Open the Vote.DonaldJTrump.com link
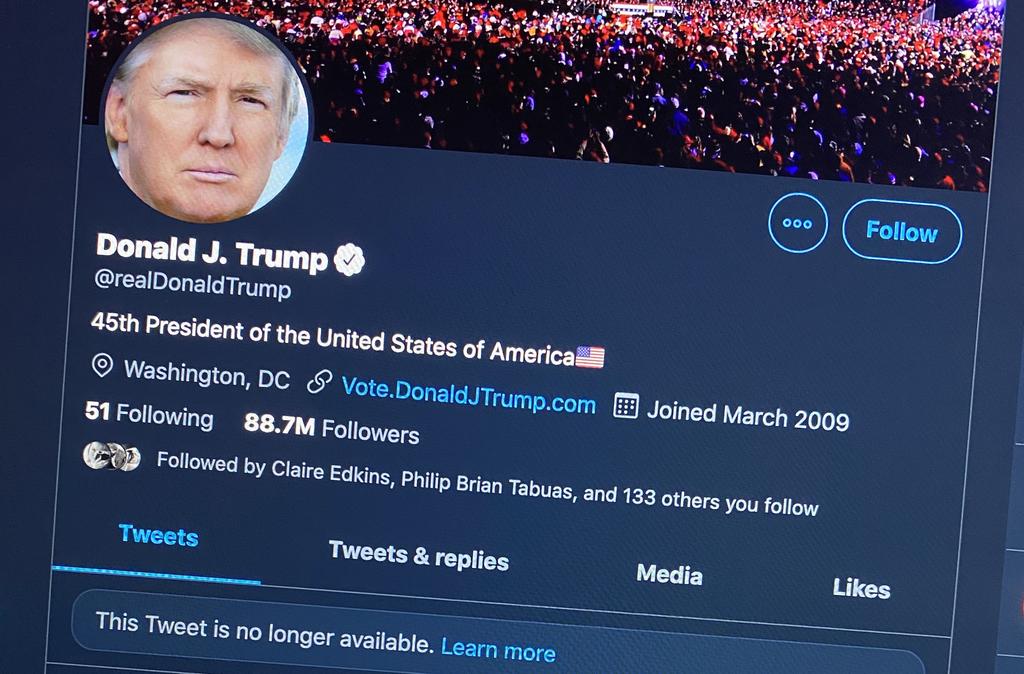 click(468, 395)
